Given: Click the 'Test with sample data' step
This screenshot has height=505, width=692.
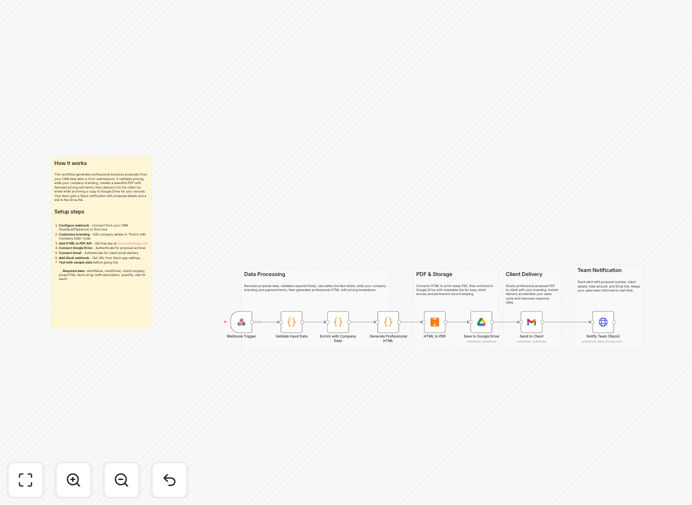Looking at the screenshot, I should (75, 262).
